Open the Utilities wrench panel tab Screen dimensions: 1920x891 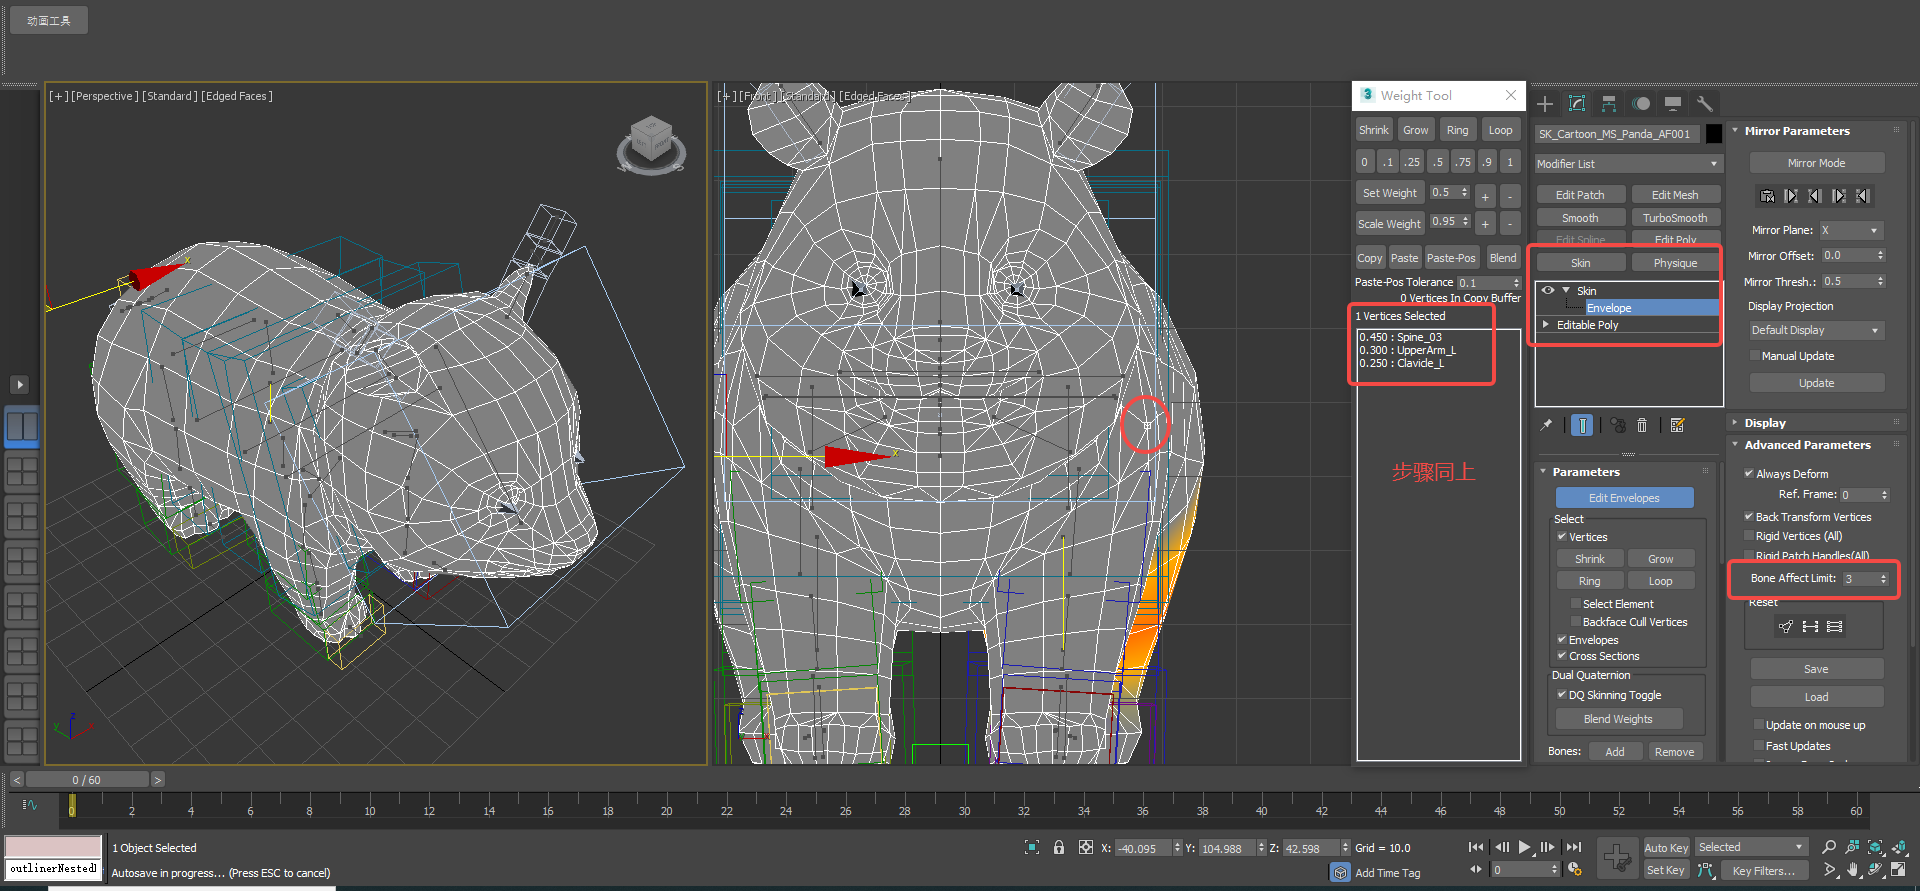point(1705,104)
